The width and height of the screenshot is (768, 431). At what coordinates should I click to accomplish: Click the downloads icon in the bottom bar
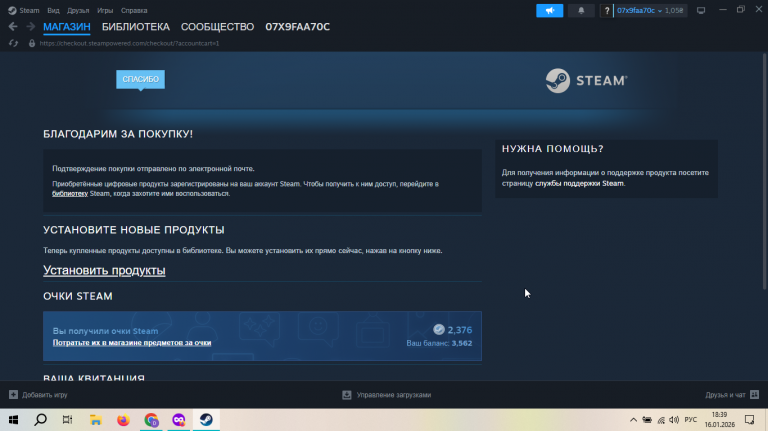click(347, 395)
